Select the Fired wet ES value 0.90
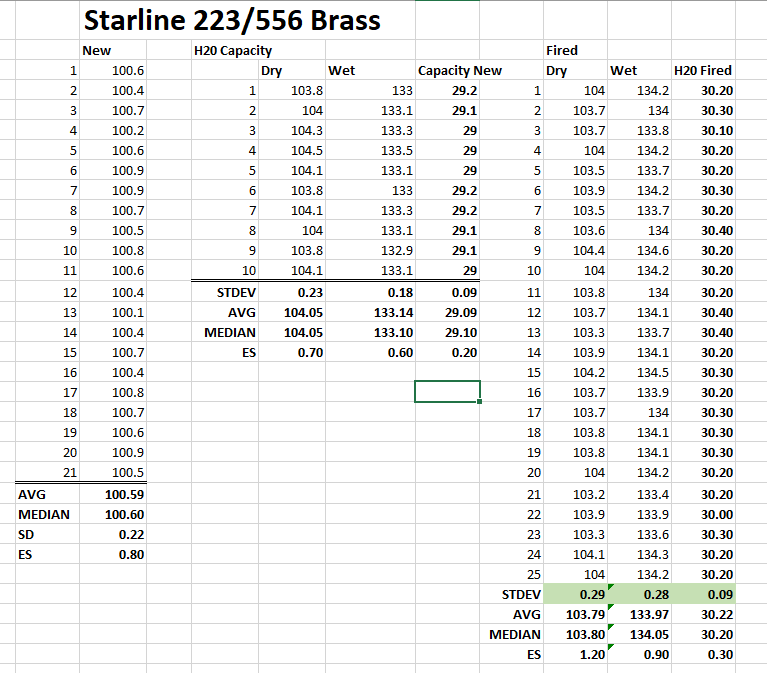Viewport: 767px width, 673px height. (x=639, y=654)
